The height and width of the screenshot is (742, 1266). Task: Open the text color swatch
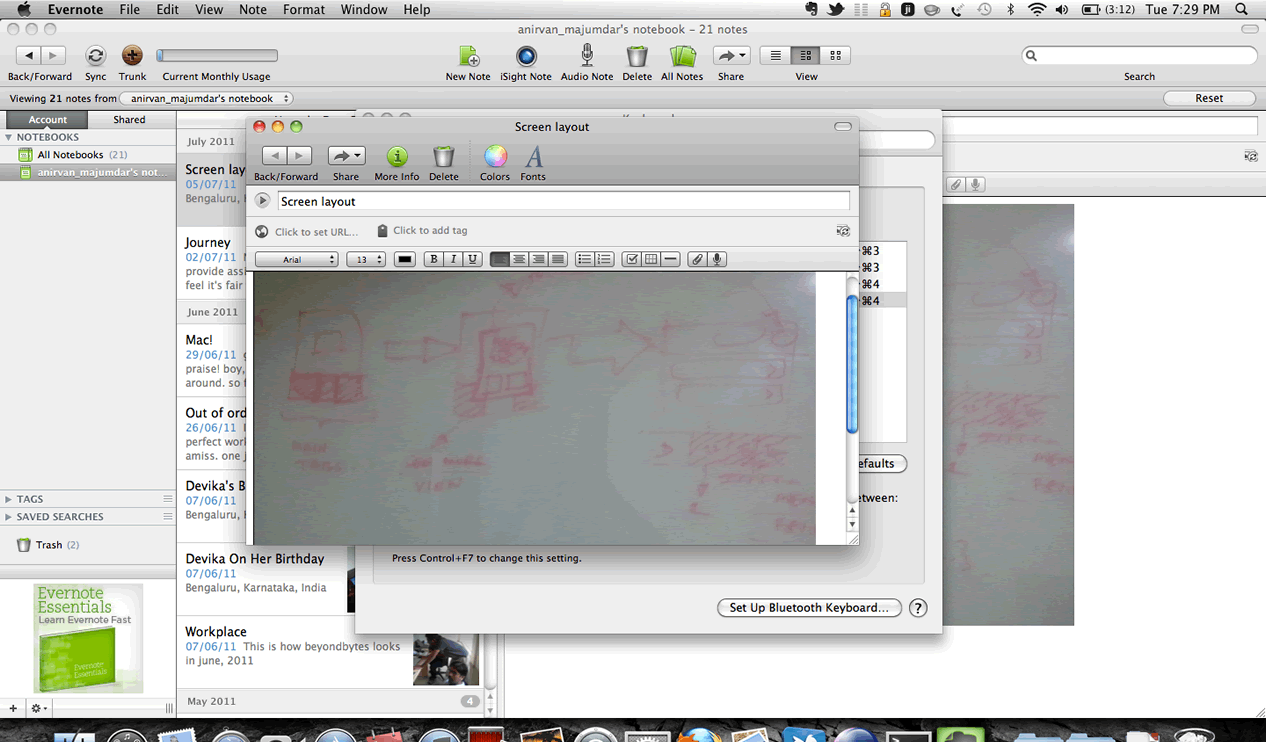coord(404,259)
